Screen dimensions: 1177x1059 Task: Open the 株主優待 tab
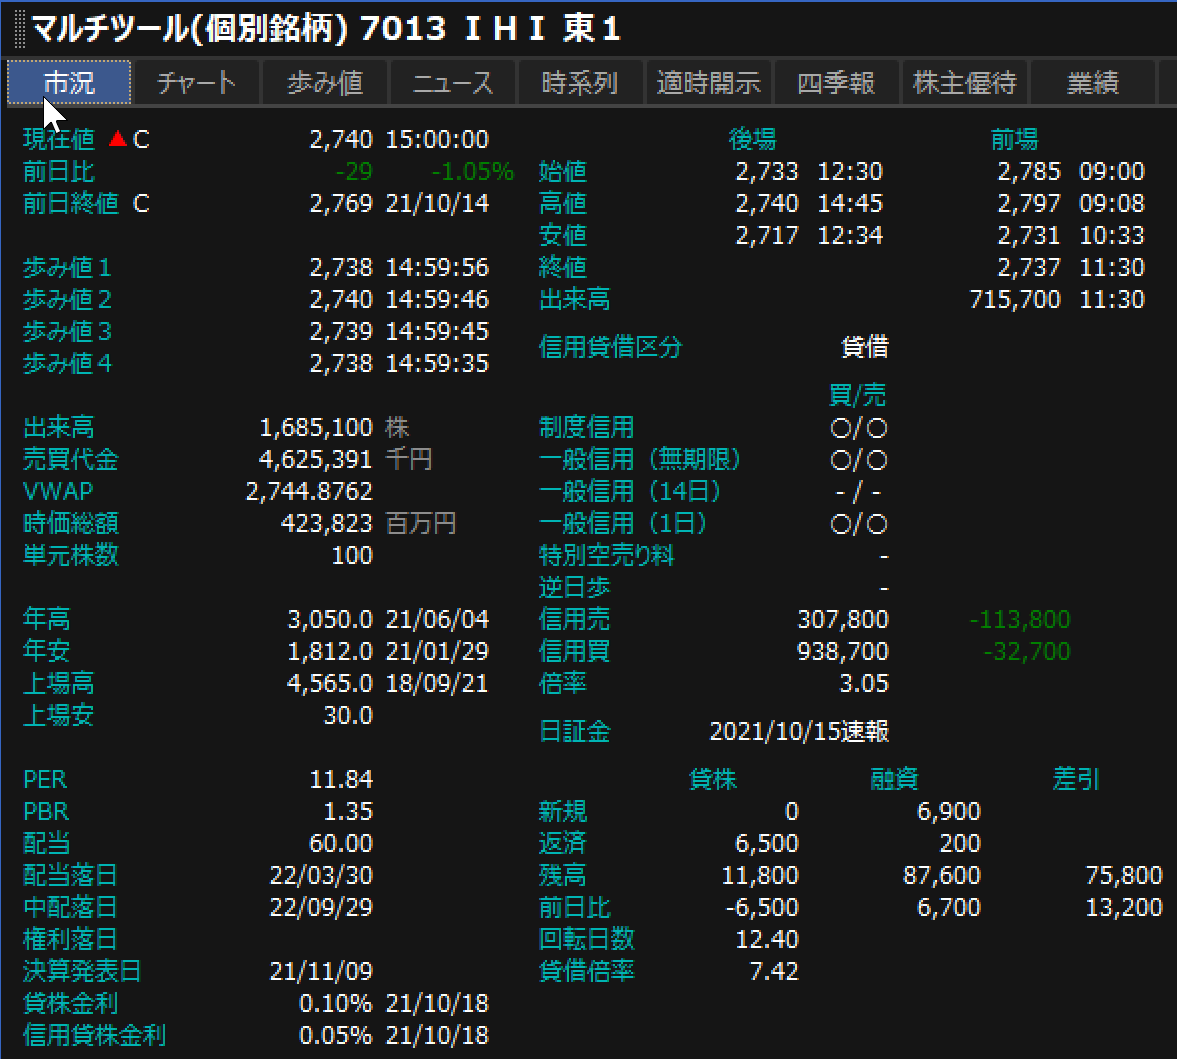tap(964, 83)
